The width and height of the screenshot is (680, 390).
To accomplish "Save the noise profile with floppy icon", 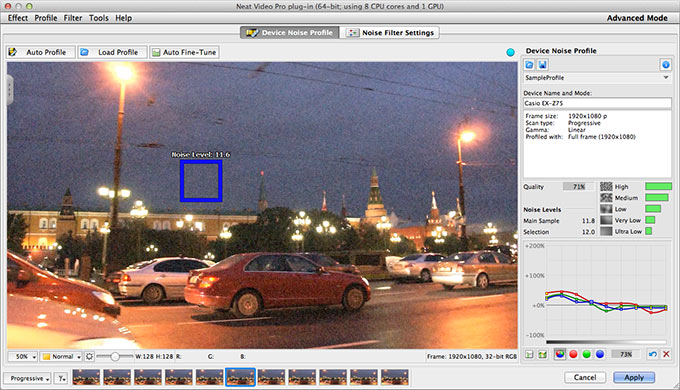I will [x=543, y=65].
